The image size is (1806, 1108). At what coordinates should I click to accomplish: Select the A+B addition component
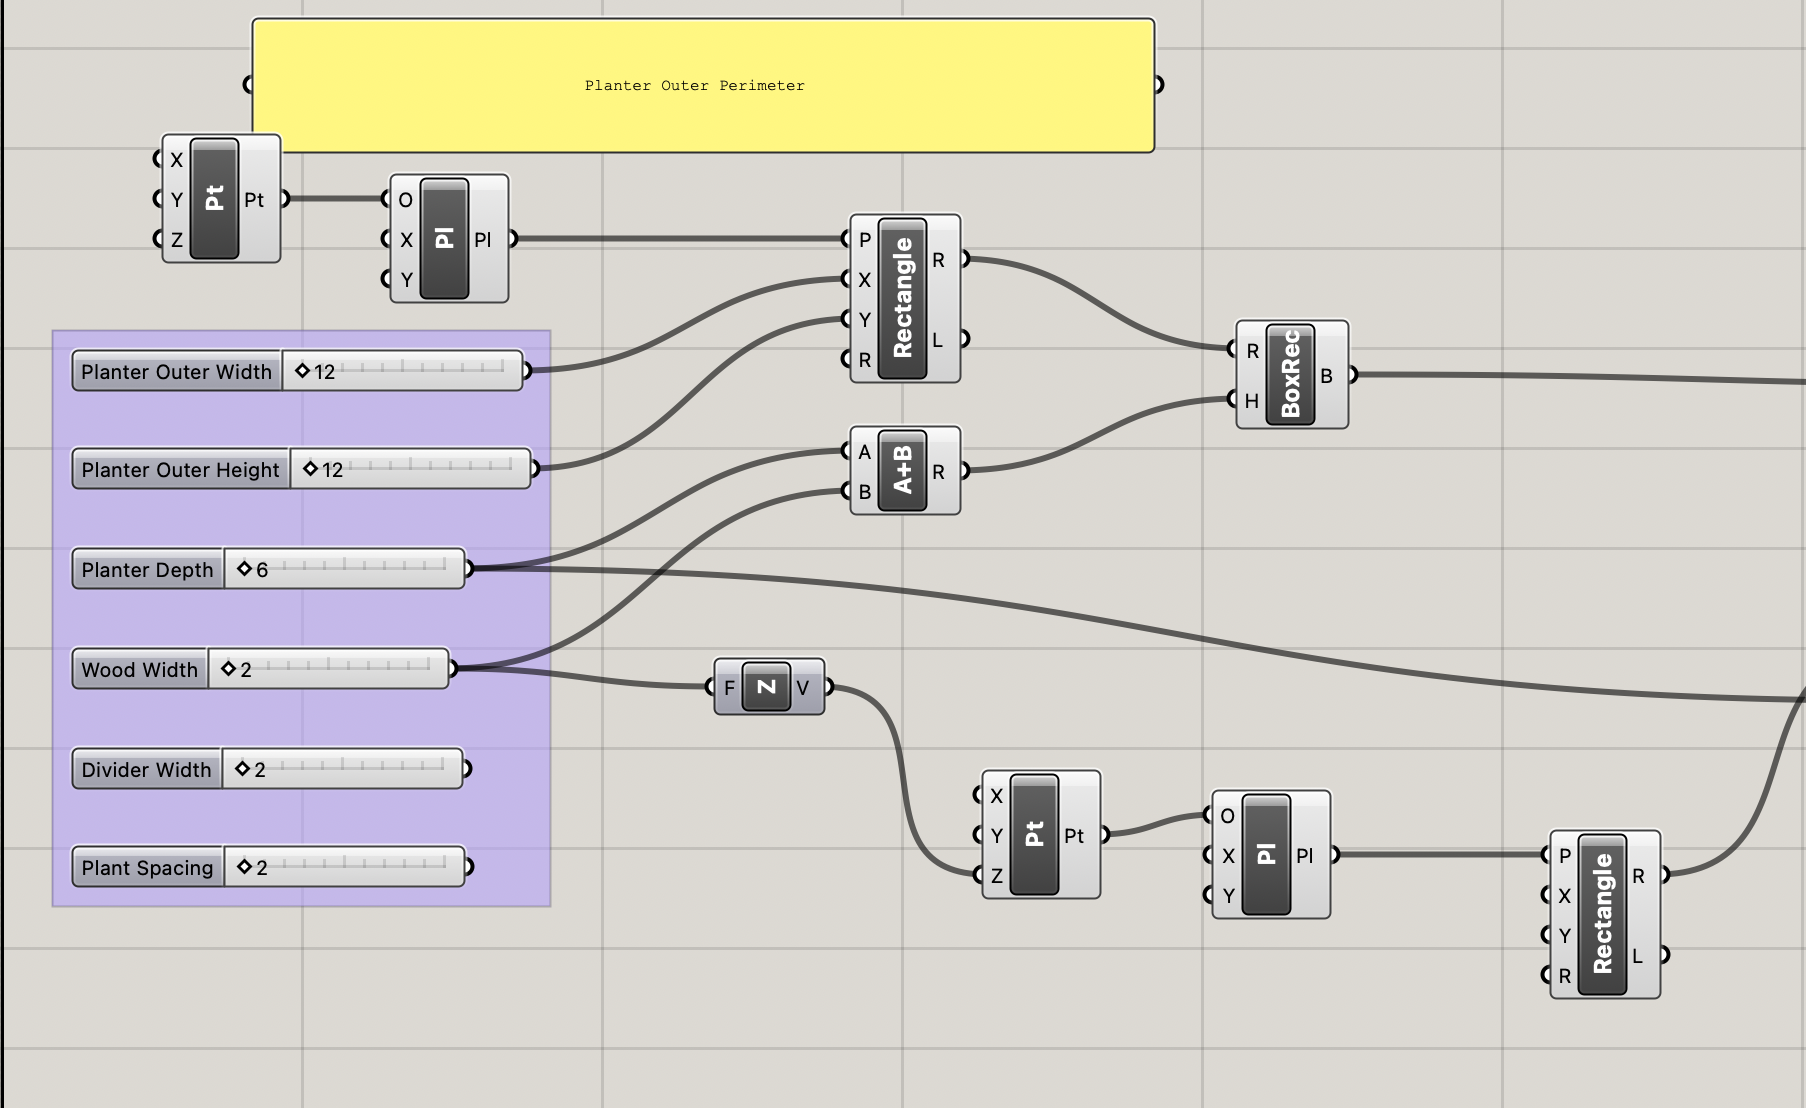[x=903, y=471]
